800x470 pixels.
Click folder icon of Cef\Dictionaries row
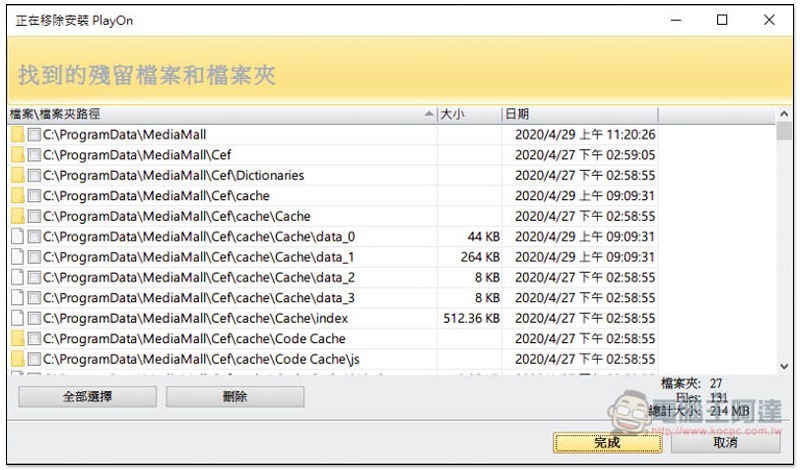coord(17,176)
